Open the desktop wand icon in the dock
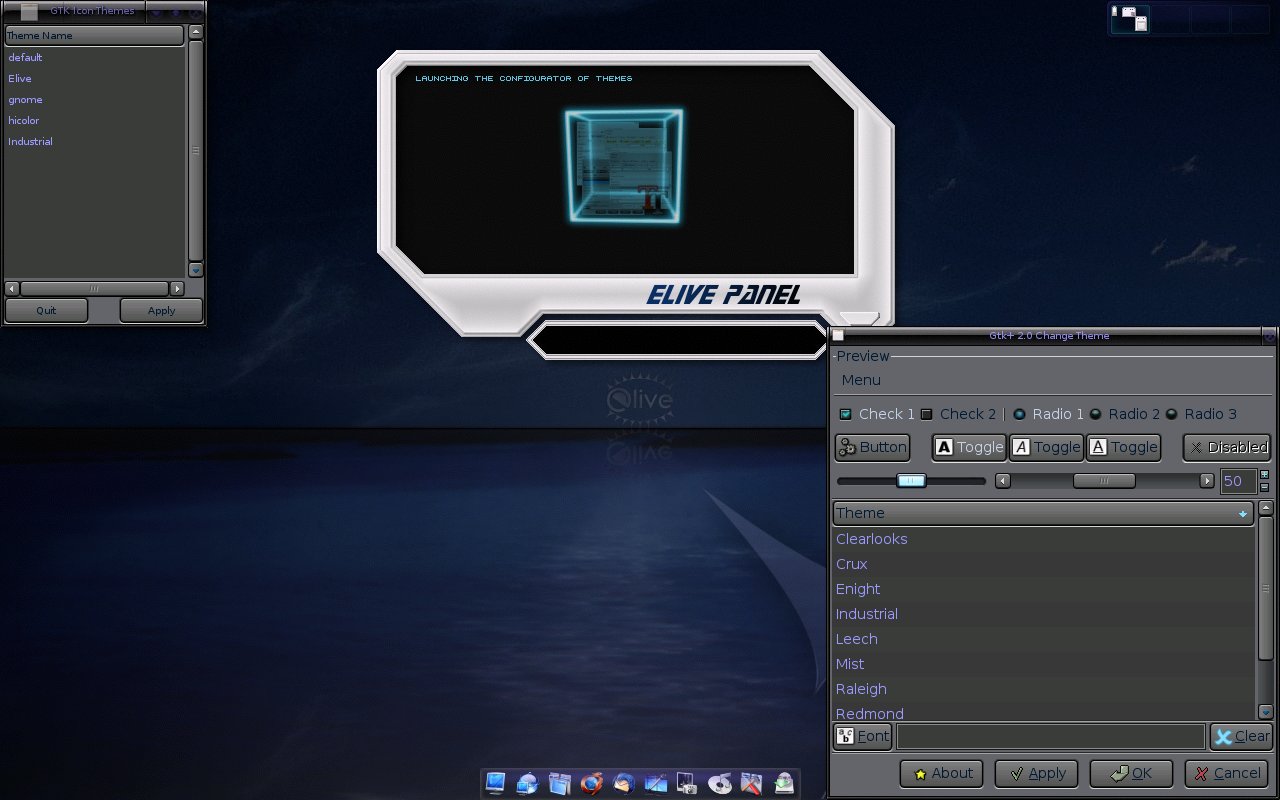Viewport: 1280px width, 800px height. (656, 783)
